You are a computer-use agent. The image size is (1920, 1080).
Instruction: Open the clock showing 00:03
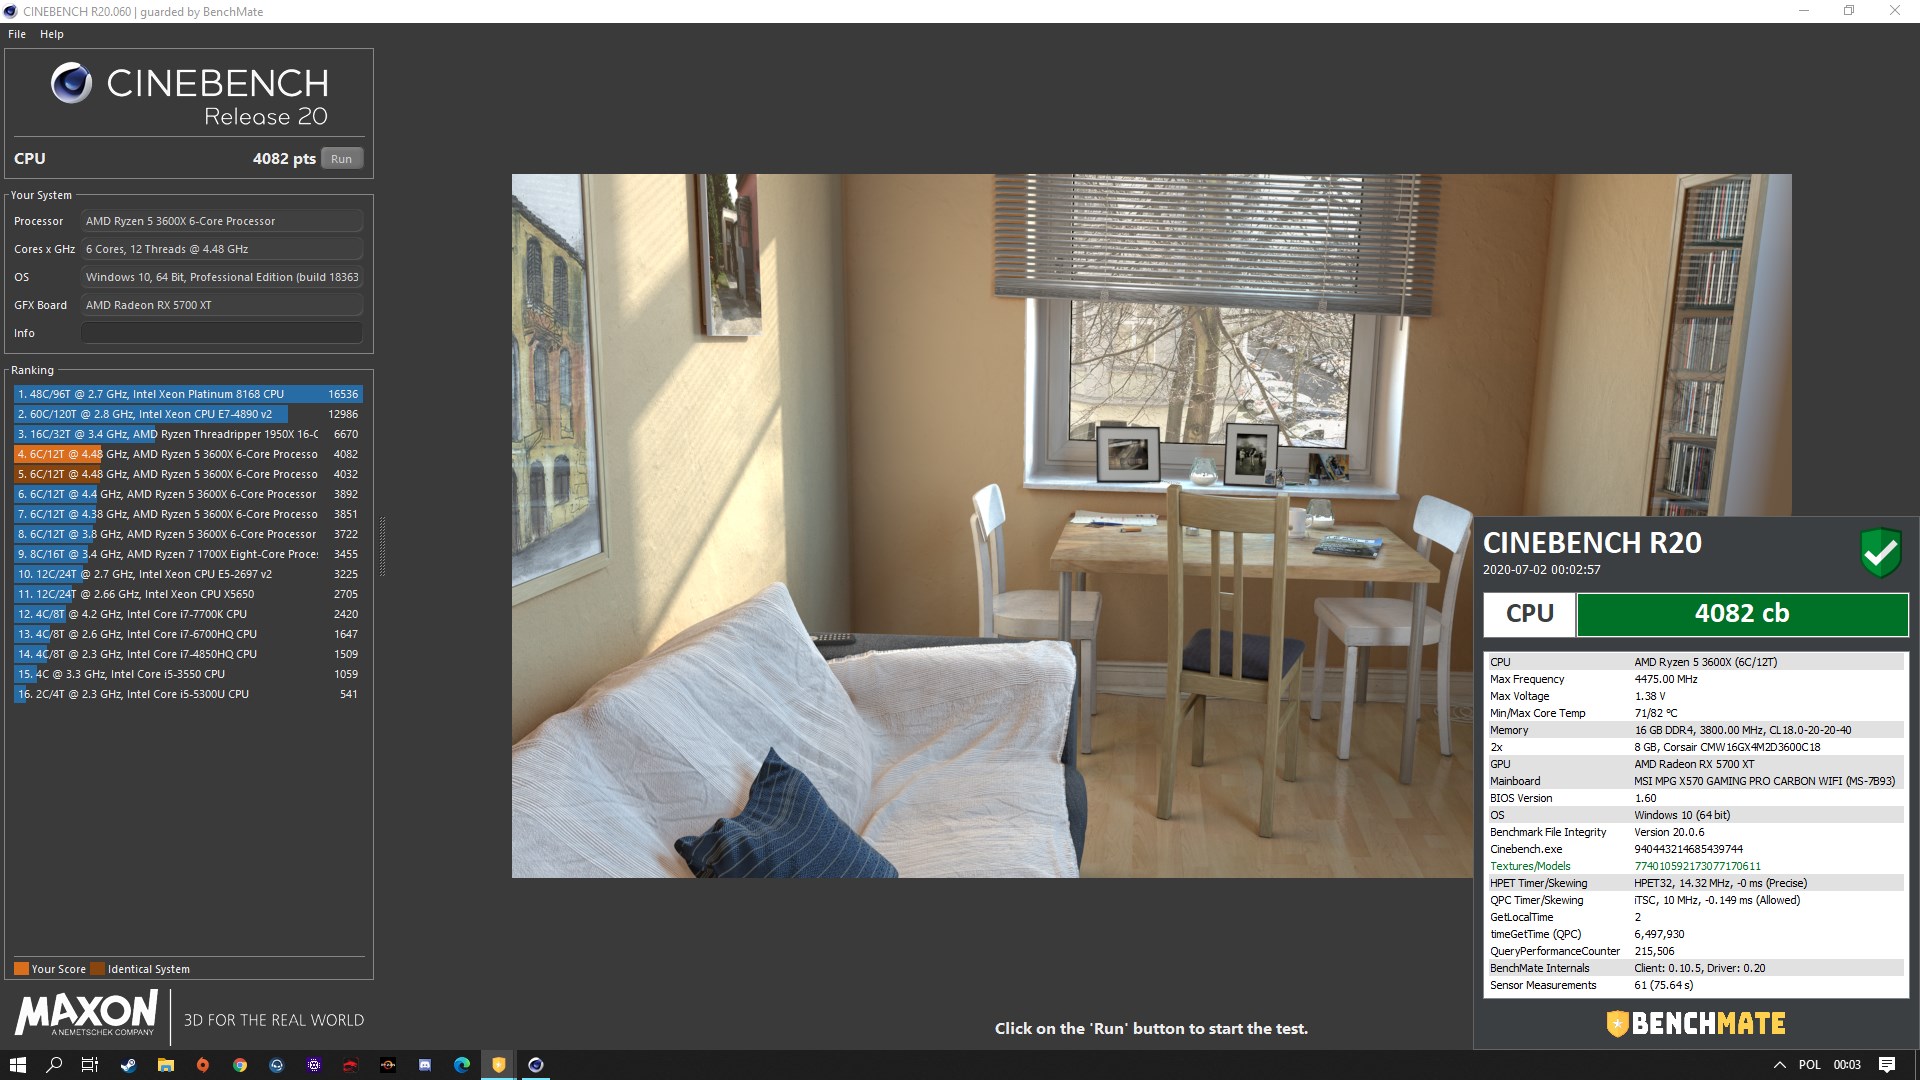click(x=1847, y=1065)
